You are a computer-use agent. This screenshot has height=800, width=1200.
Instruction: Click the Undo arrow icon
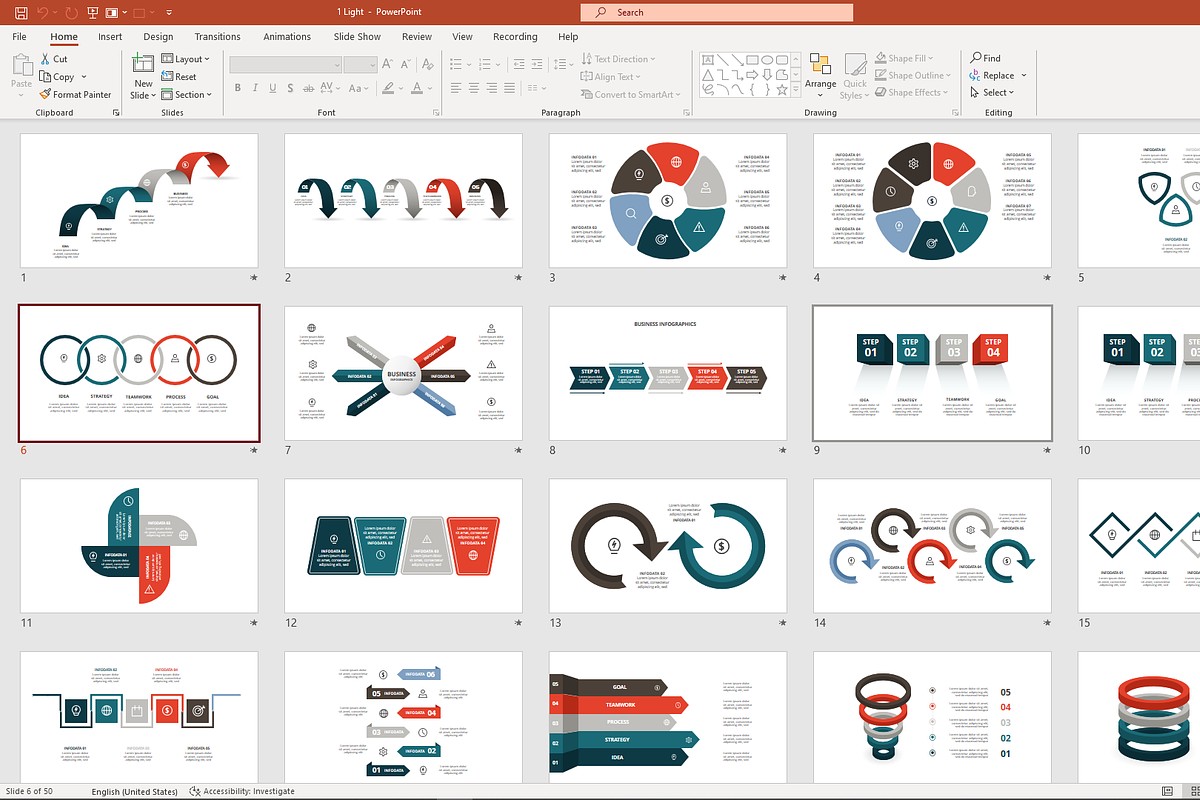[x=43, y=13]
